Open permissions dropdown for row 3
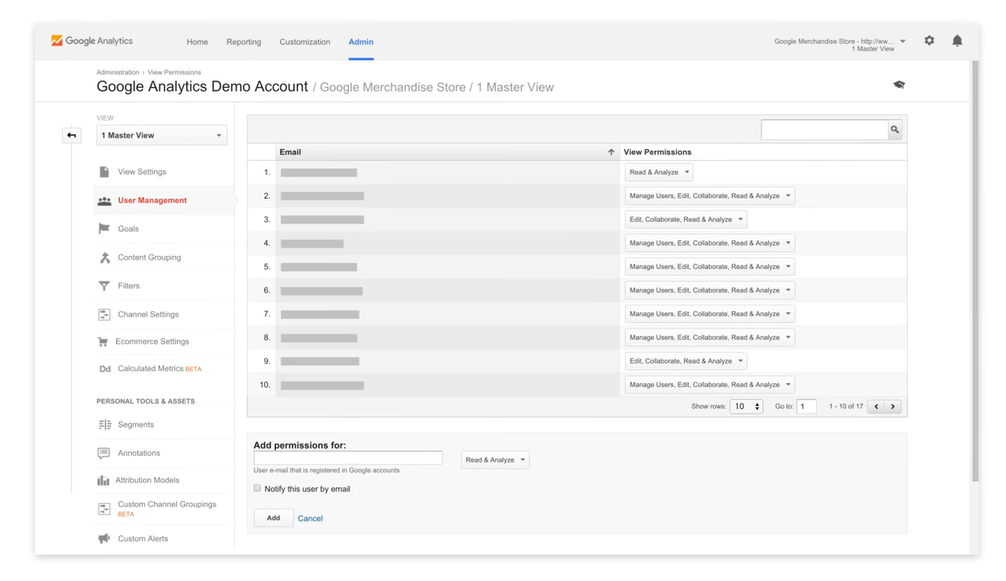The image size is (1006, 581). click(x=686, y=219)
